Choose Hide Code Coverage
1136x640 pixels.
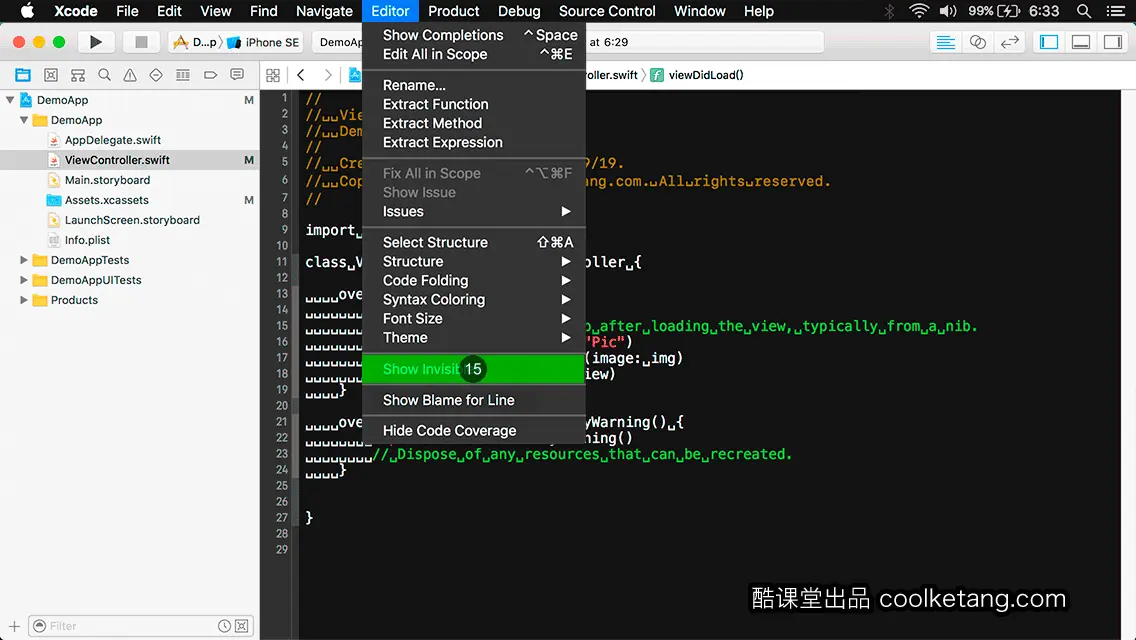point(474,431)
